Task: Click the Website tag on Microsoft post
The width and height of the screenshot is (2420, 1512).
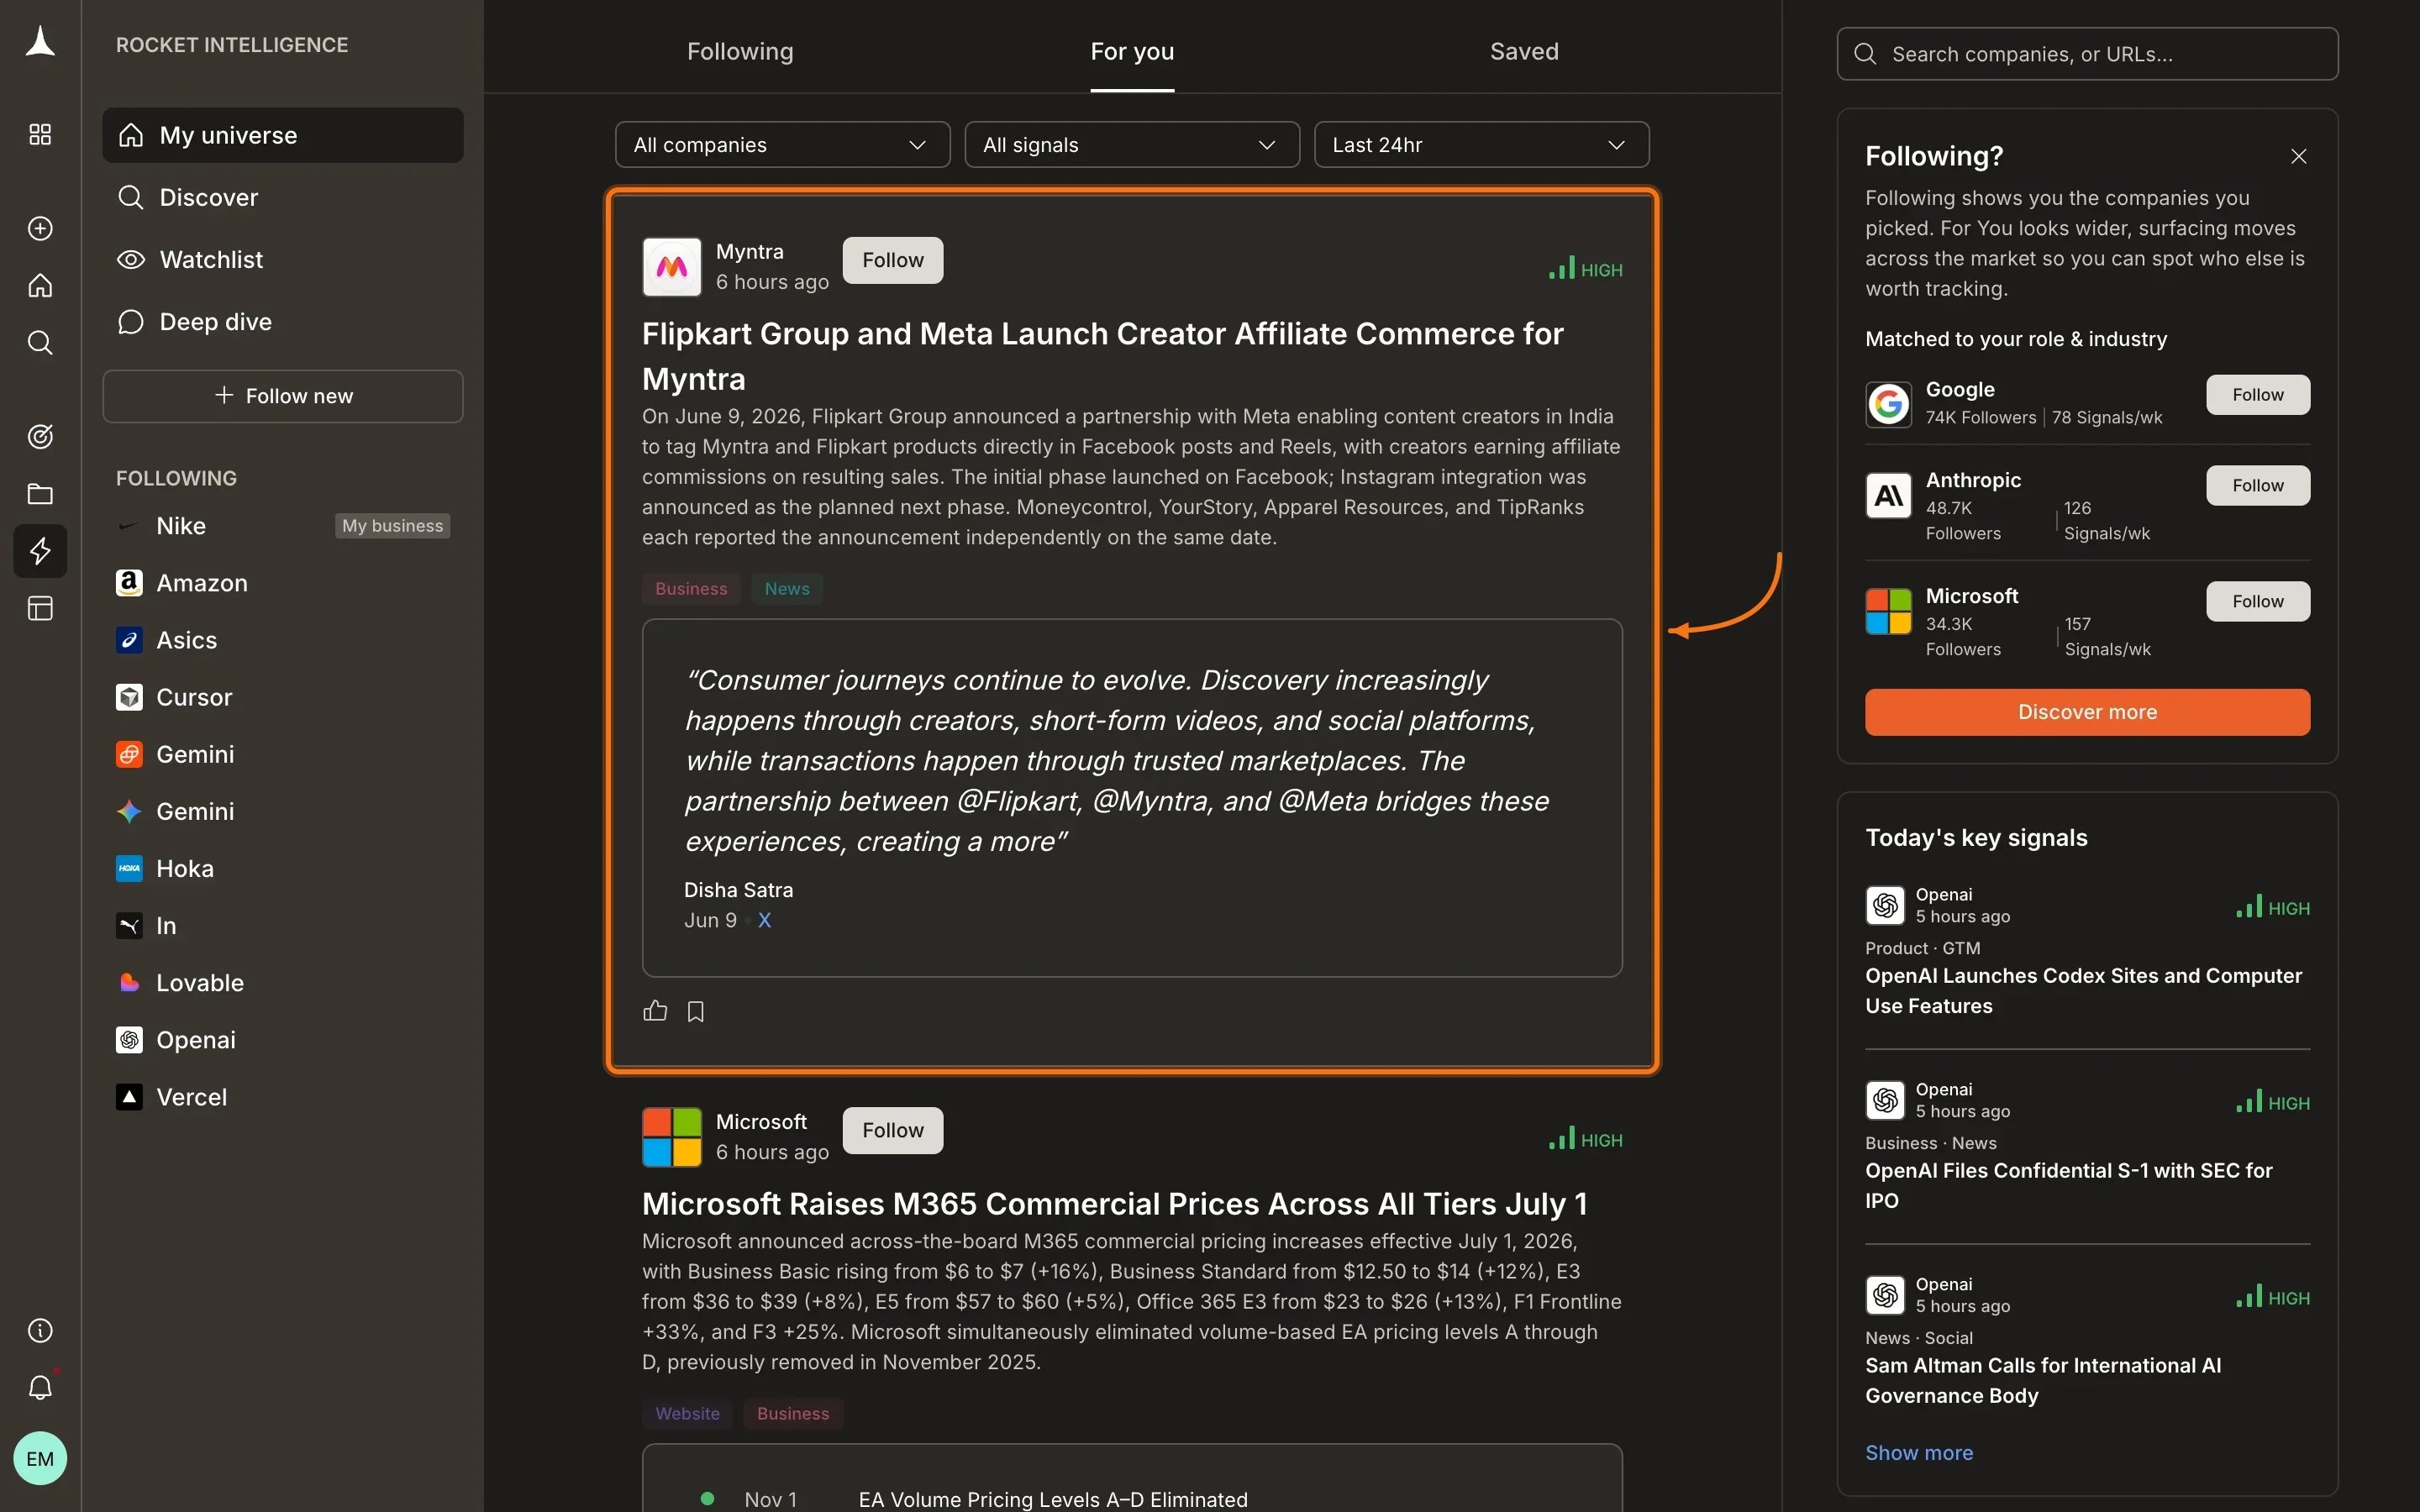Action: [687, 1413]
